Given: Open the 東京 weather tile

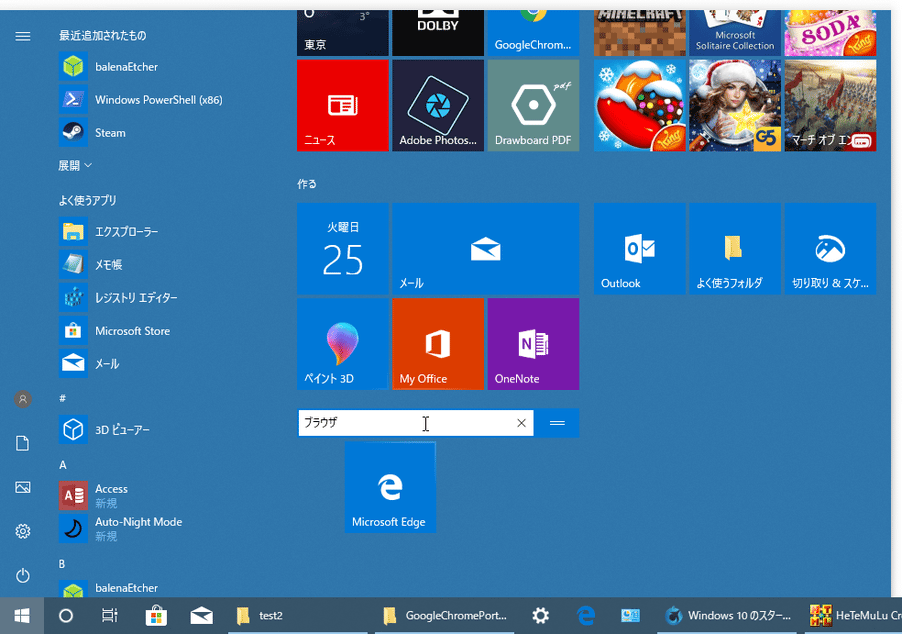Looking at the screenshot, I should pos(343,33).
